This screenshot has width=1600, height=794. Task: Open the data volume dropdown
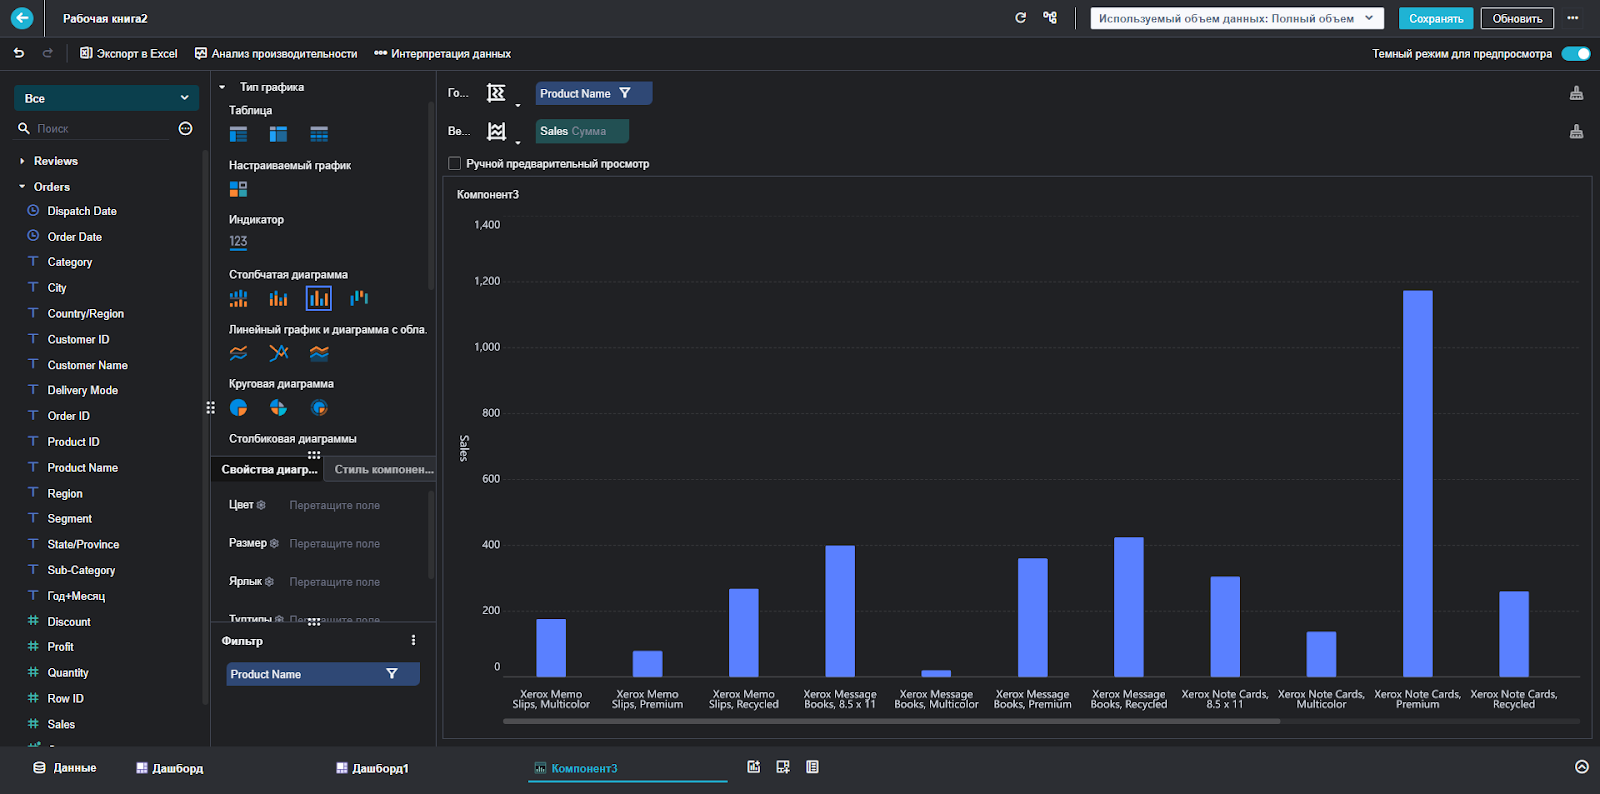1237,18
